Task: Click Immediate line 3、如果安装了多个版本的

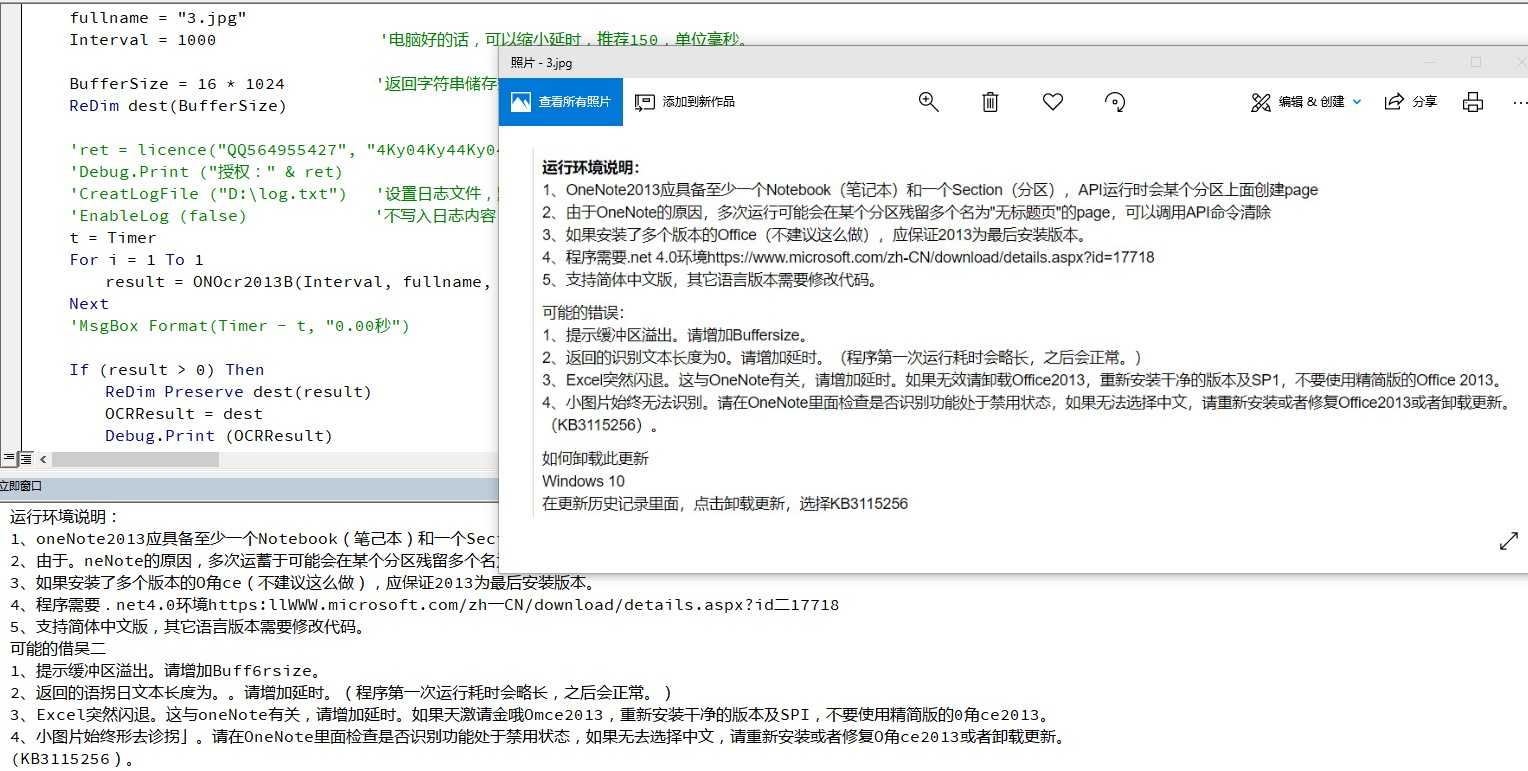Action: pos(303,583)
